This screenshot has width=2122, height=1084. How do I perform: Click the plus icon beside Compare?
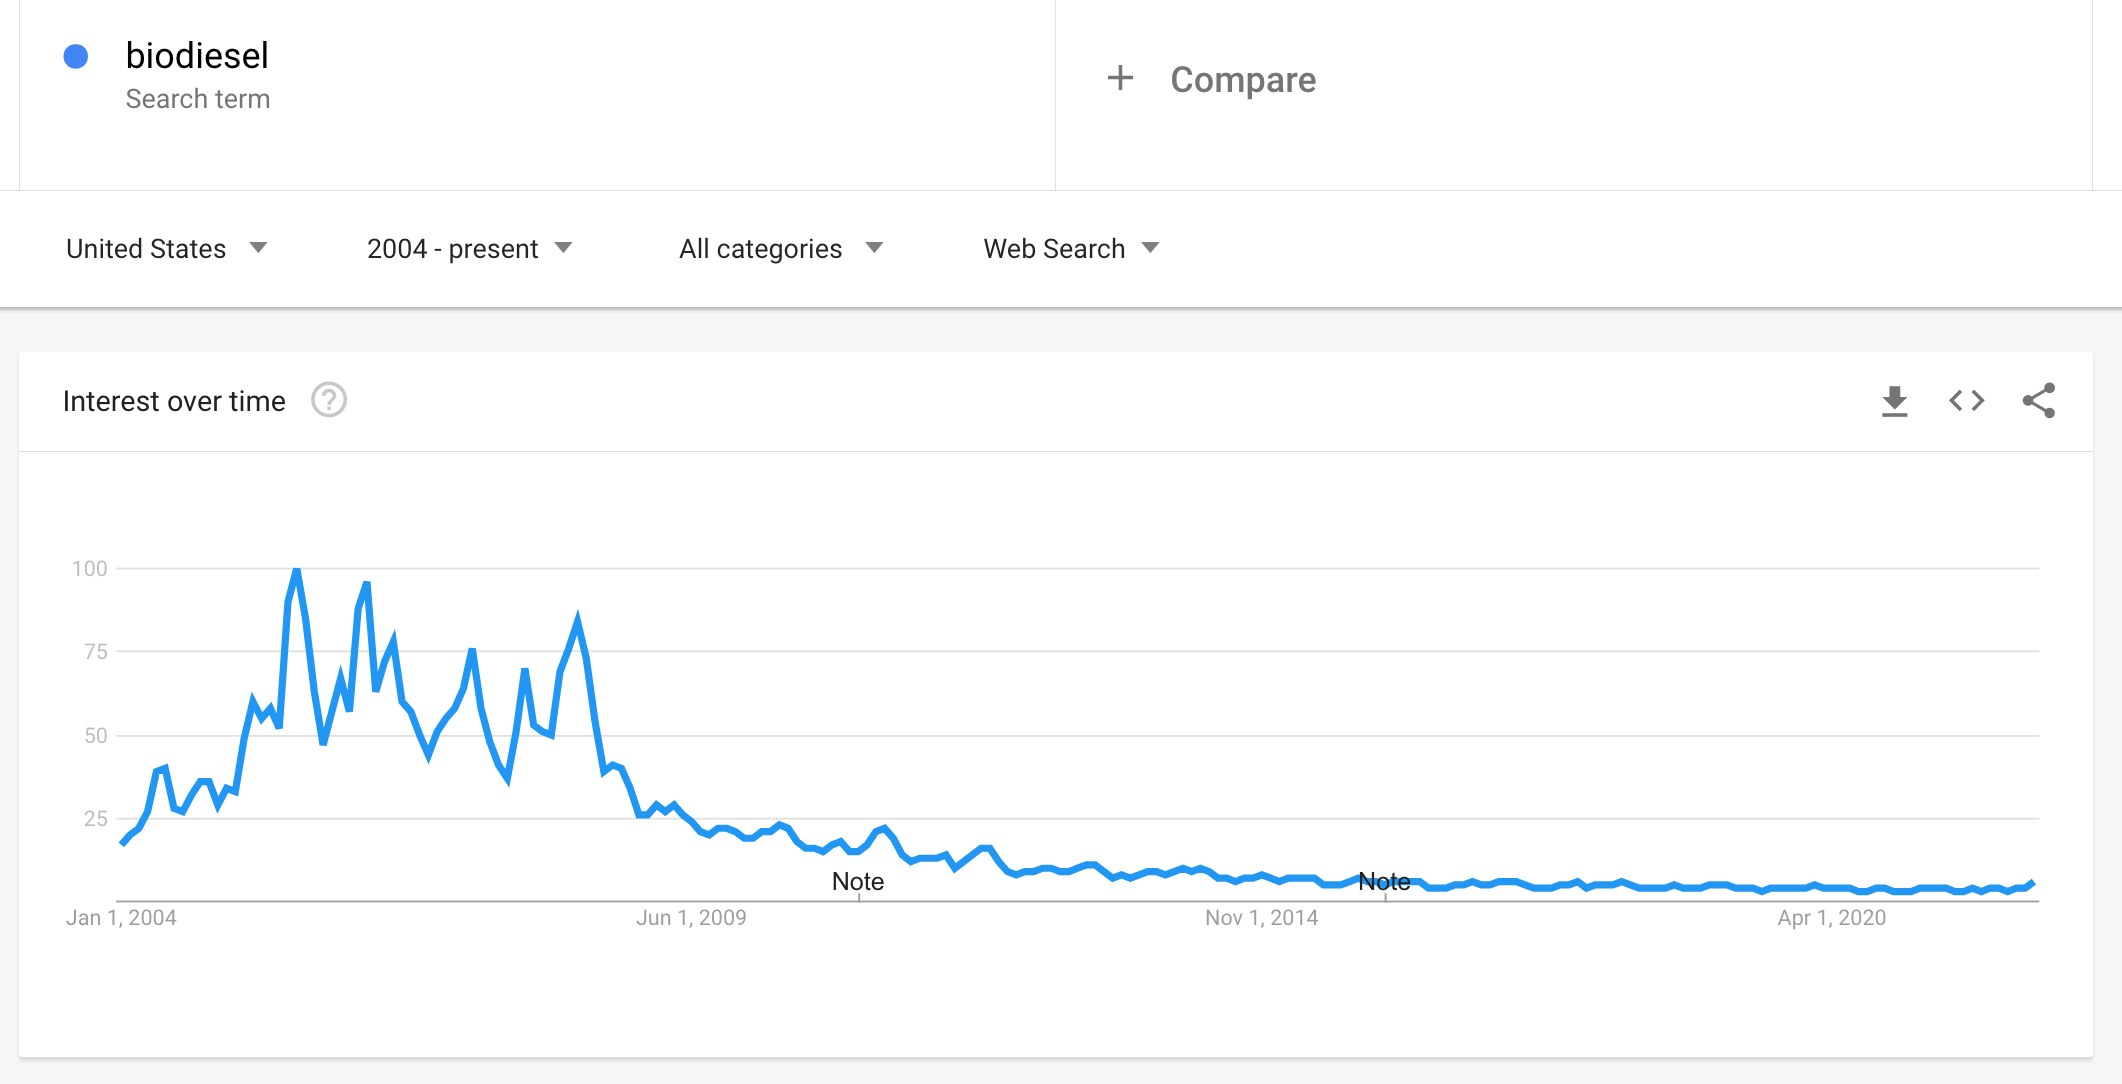point(1120,78)
